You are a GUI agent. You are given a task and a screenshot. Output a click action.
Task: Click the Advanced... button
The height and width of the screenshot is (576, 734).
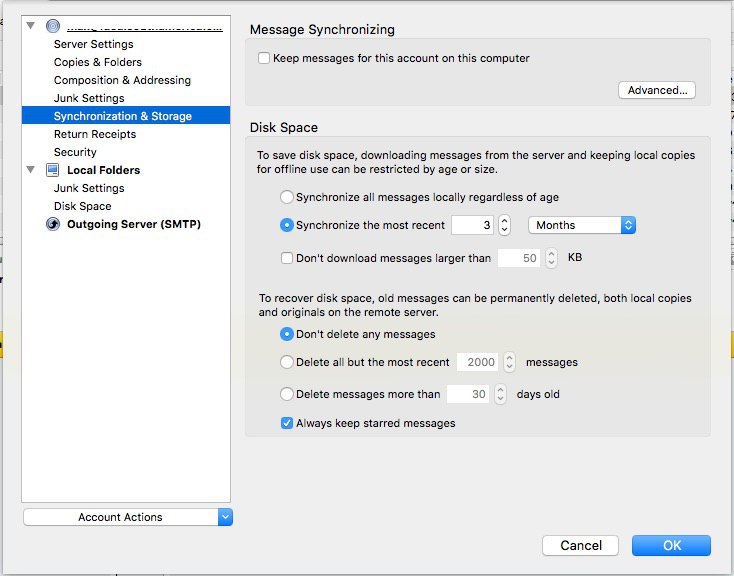(657, 90)
